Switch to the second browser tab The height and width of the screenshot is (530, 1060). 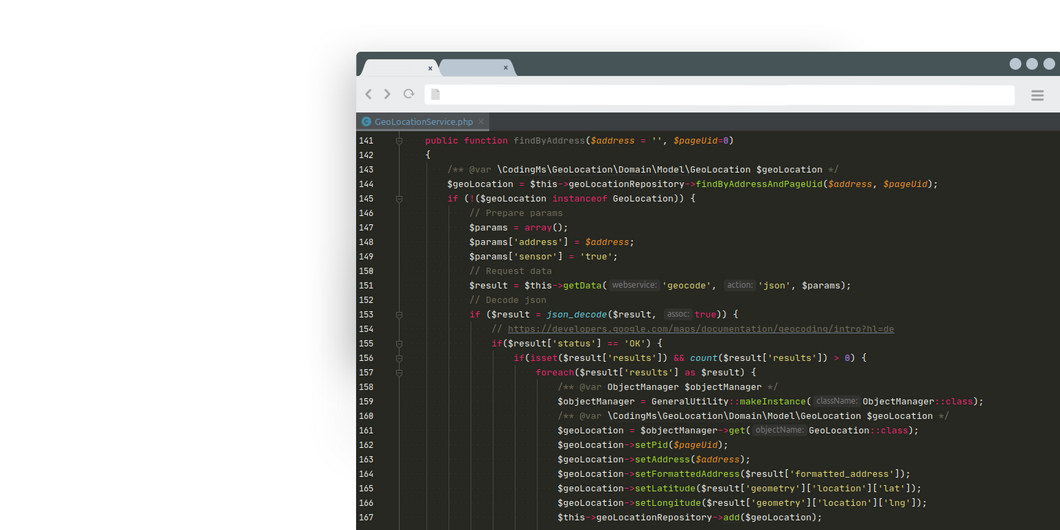point(476,68)
